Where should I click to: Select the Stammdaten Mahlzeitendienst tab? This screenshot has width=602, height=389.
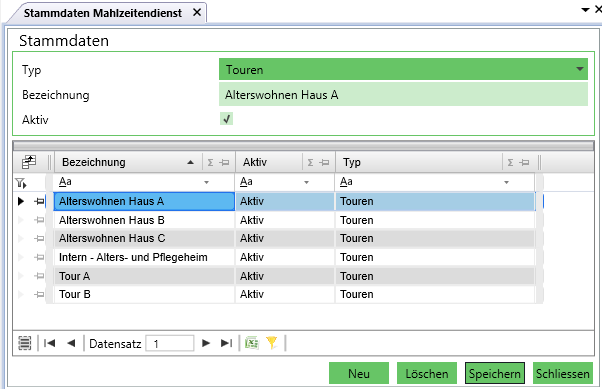pyautogui.click(x=103, y=13)
